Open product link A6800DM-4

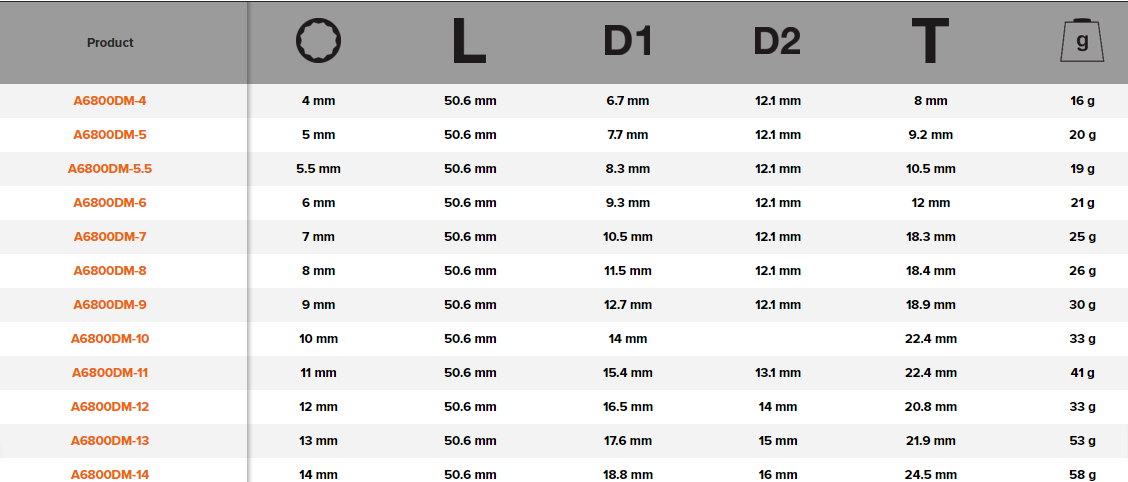(110, 101)
